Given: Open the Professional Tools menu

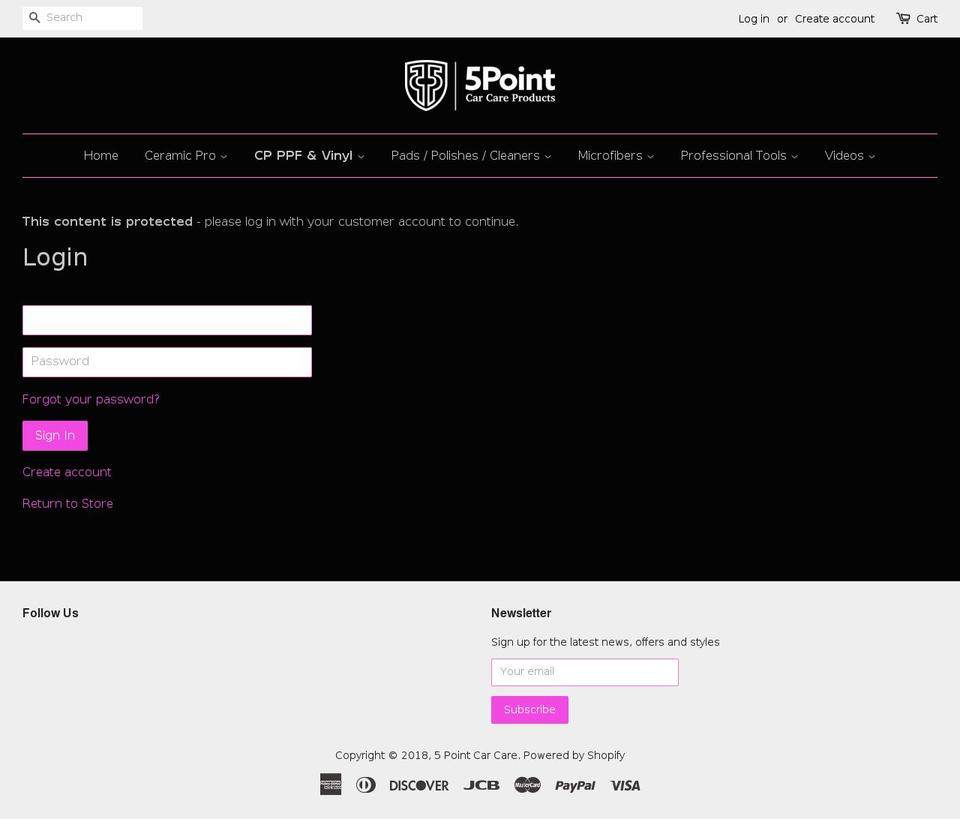Looking at the screenshot, I should (733, 155).
